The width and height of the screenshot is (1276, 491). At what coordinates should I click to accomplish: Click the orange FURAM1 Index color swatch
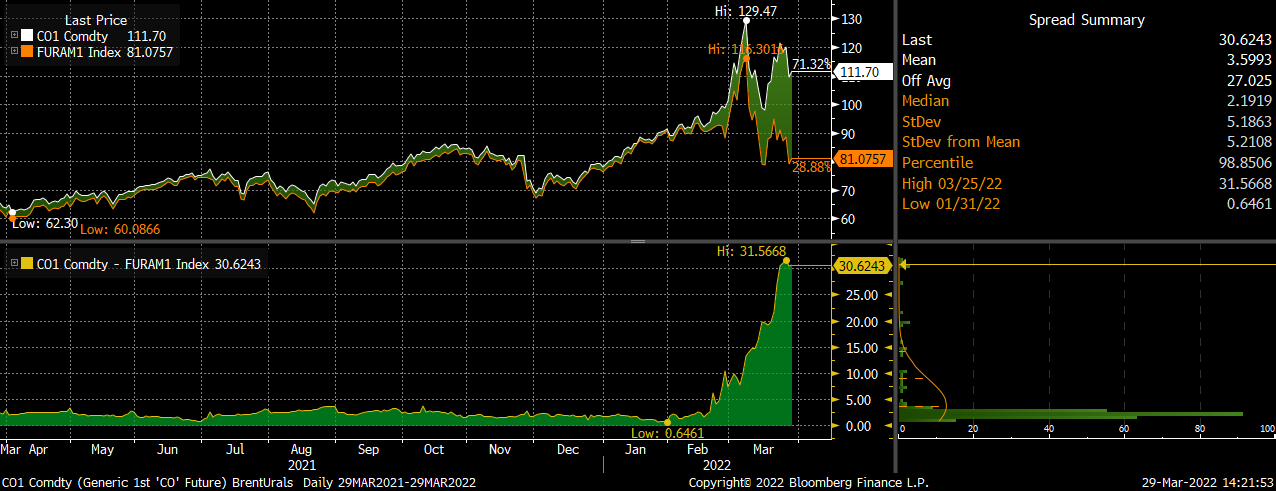(x=27, y=50)
